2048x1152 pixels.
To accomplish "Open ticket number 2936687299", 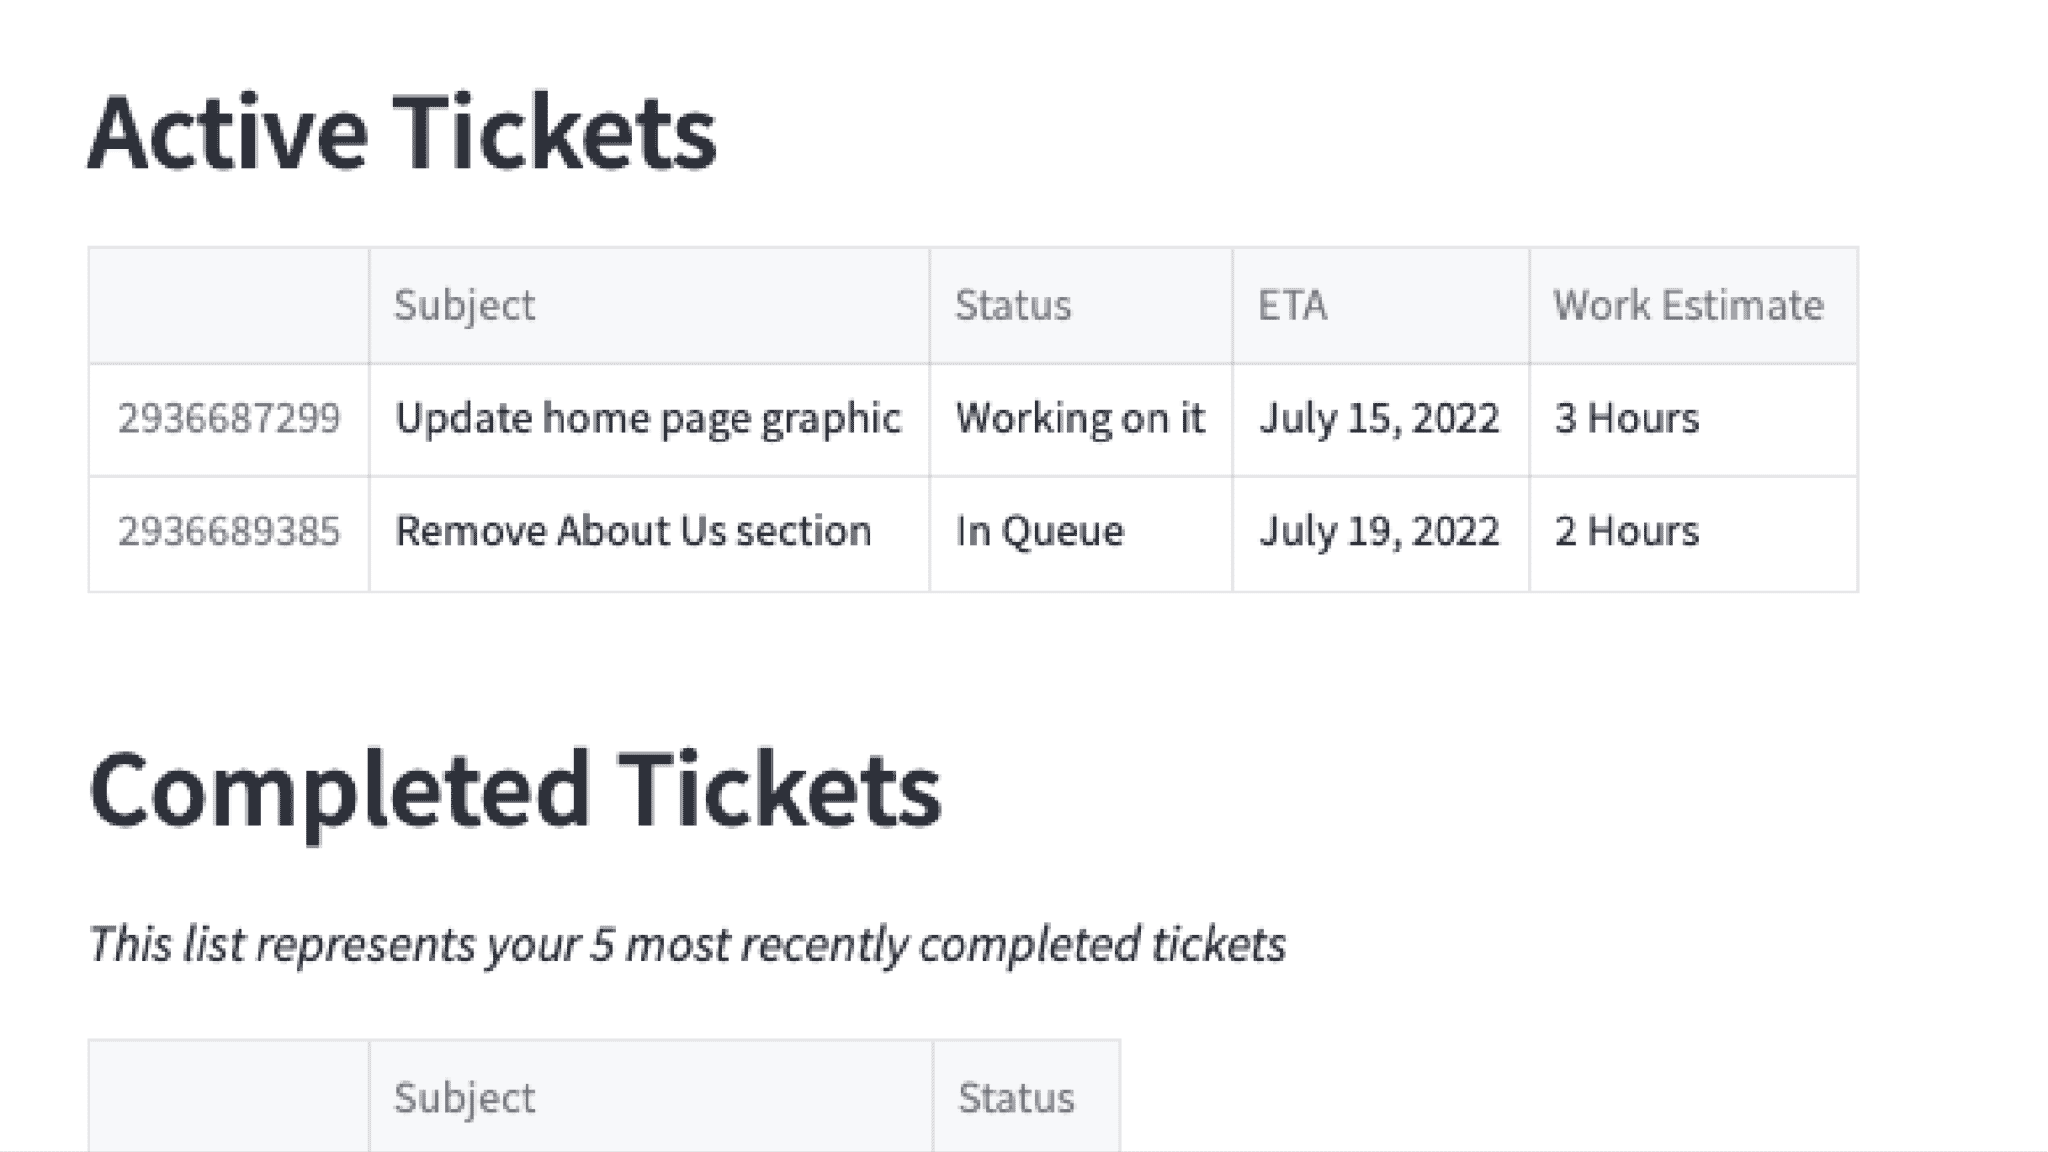I will 229,418.
